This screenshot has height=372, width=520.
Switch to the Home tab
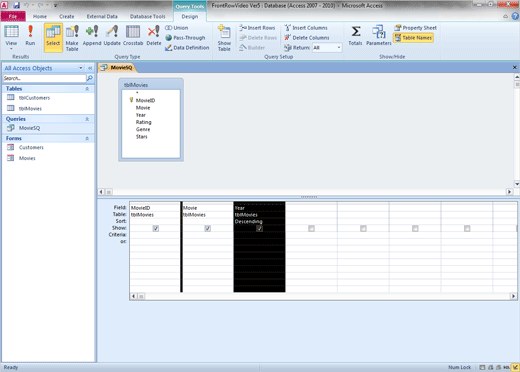40,16
